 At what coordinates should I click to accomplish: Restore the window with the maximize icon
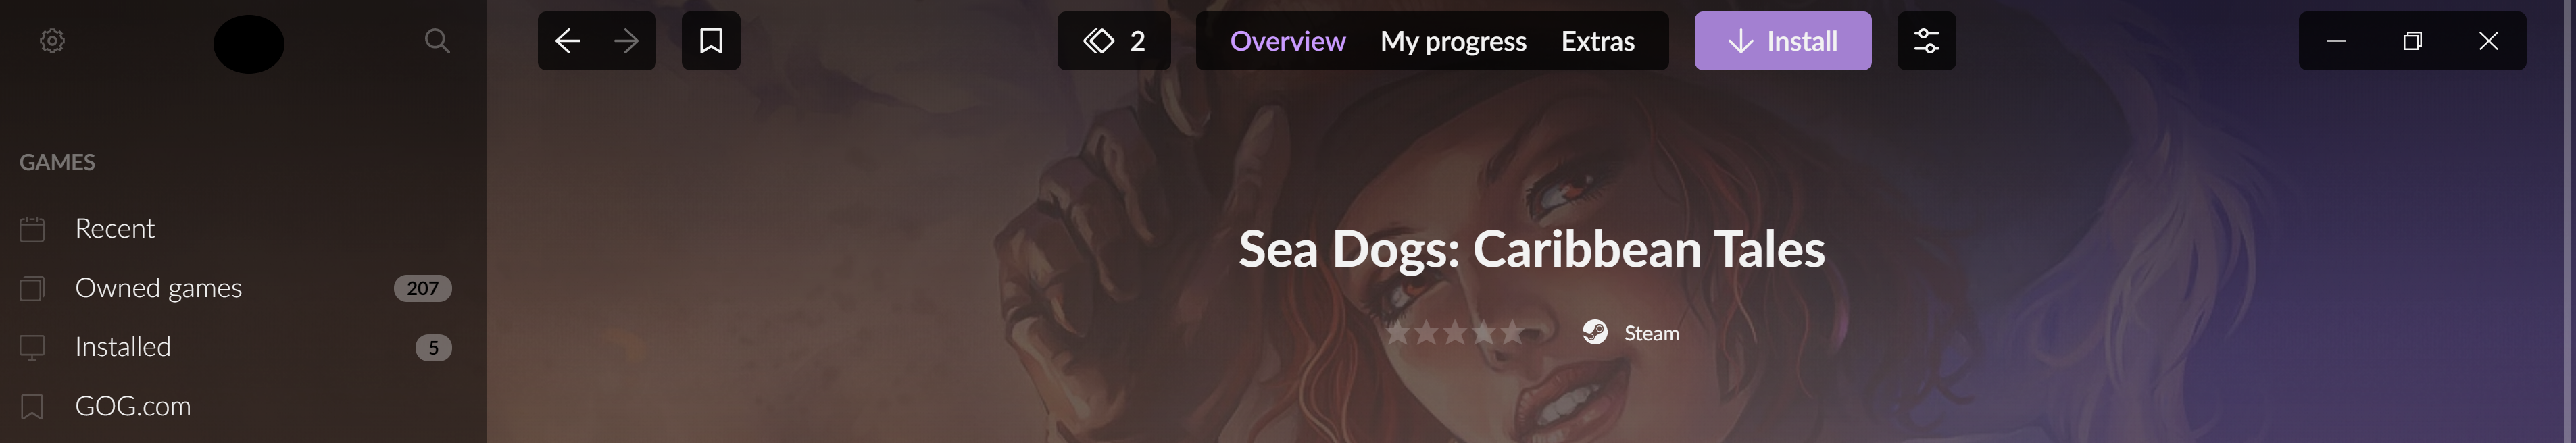pyautogui.click(x=2412, y=41)
